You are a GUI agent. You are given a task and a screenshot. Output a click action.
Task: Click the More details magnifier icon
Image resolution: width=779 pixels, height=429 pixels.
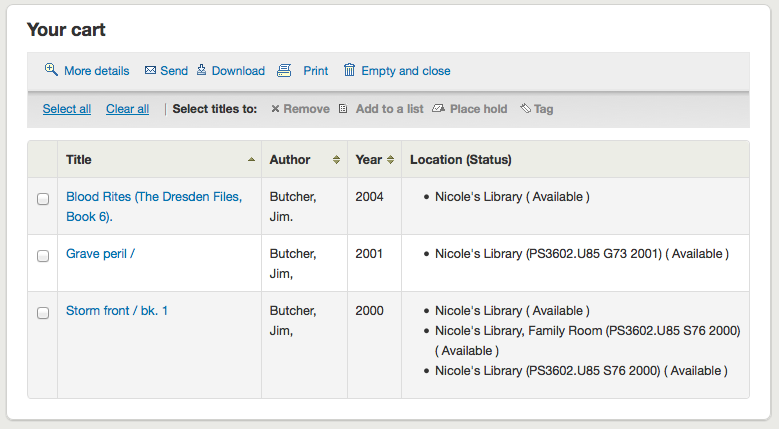tap(51, 70)
